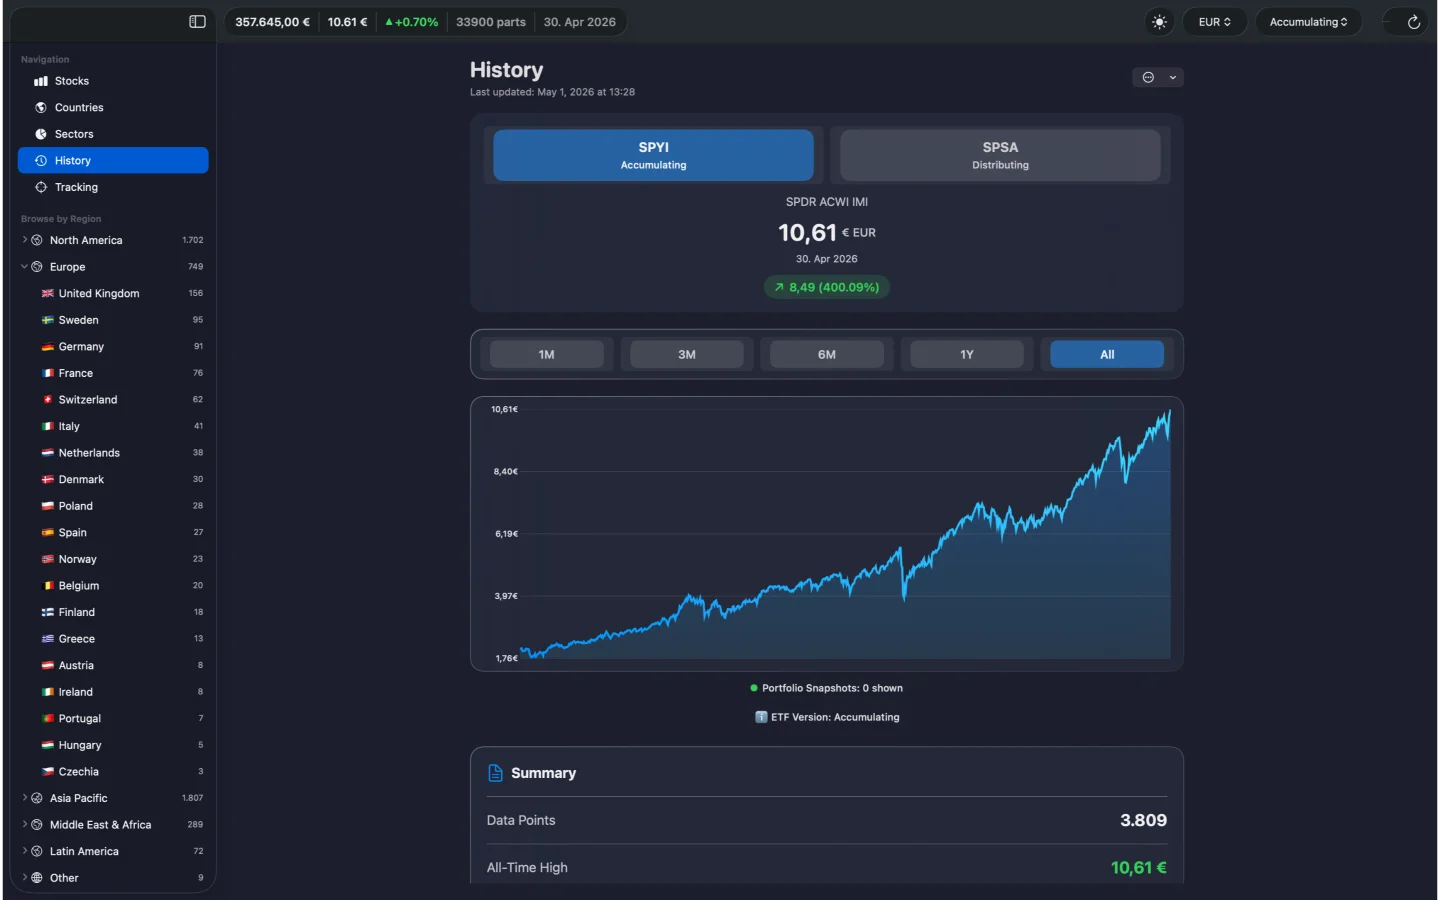Click the Norway flag icon
Viewport: 1440px width, 900px height.
coord(47,559)
